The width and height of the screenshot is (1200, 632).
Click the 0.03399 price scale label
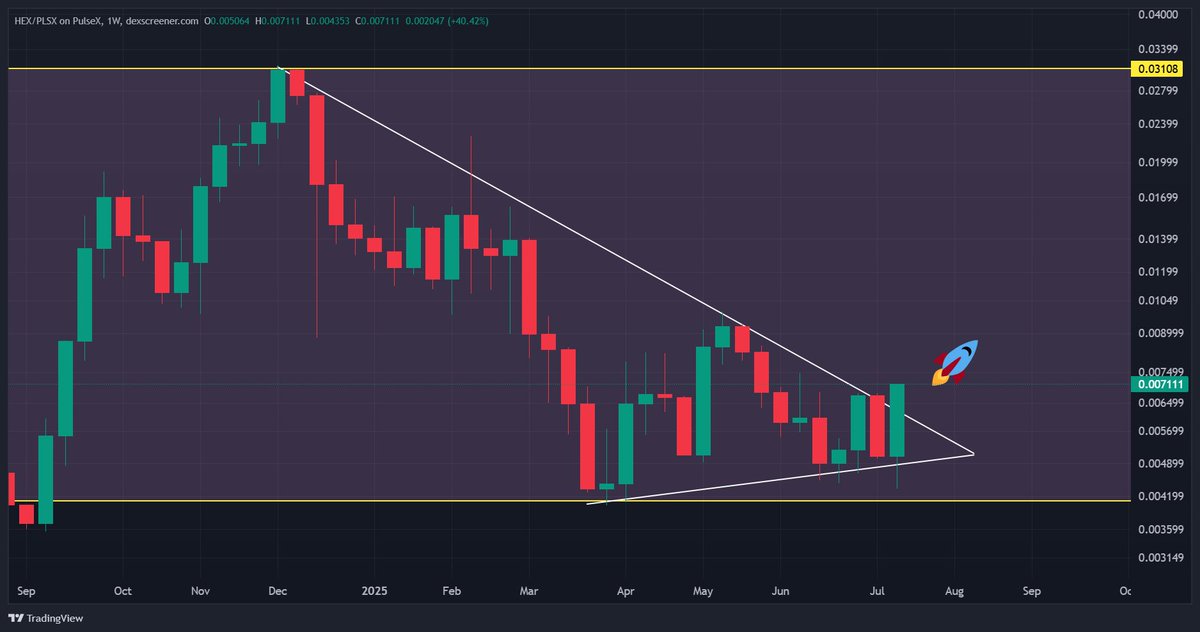point(1156,49)
